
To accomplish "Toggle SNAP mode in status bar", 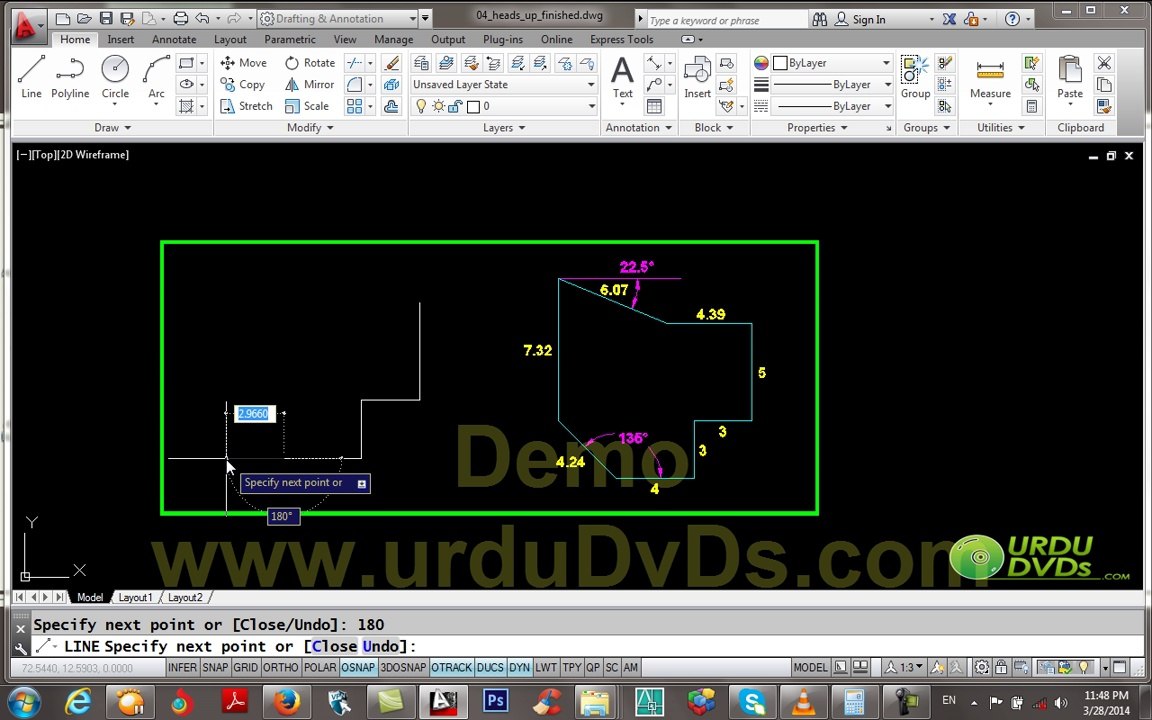I will 215,667.
